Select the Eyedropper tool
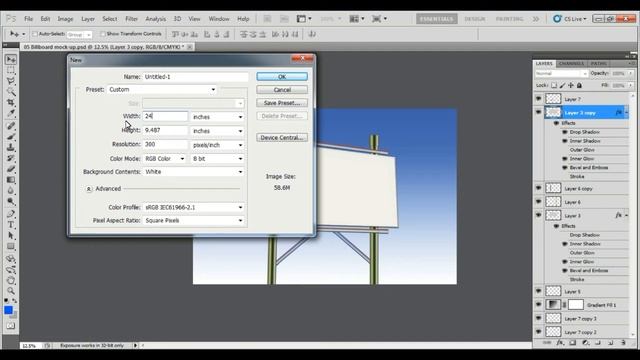The image size is (640, 360). [x=11, y=113]
